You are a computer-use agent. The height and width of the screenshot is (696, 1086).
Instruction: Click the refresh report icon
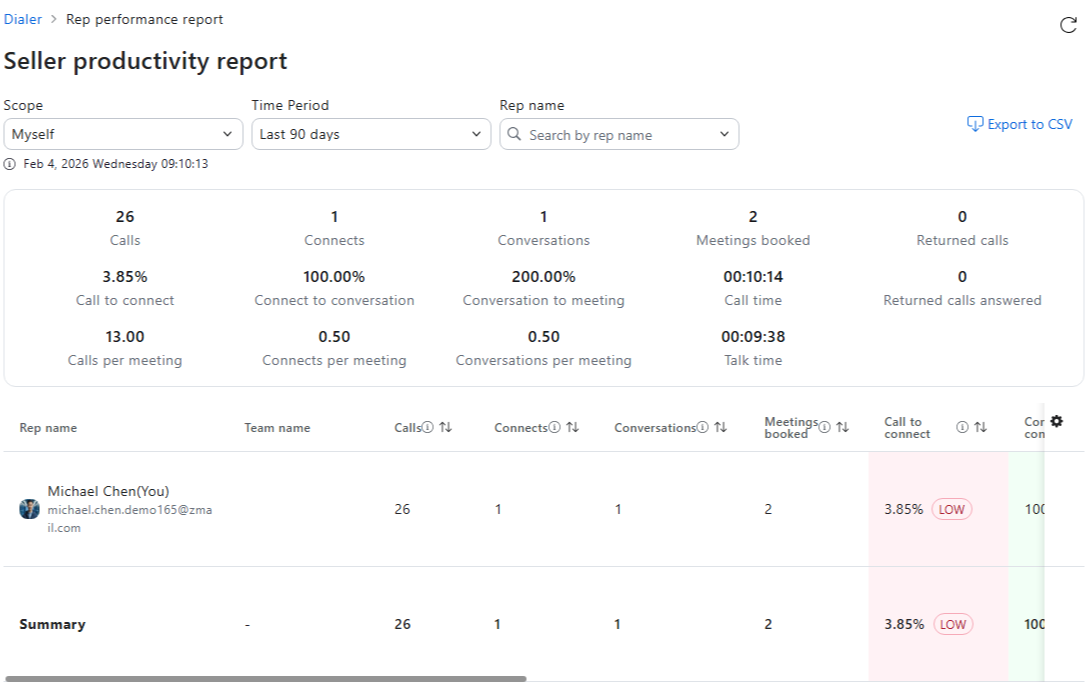point(1068,25)
